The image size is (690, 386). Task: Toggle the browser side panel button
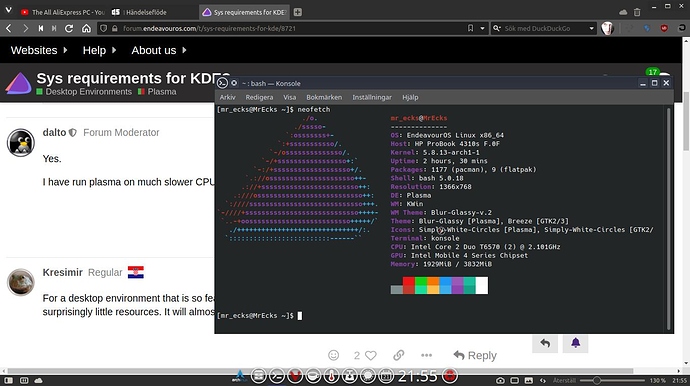coord(8,380)
